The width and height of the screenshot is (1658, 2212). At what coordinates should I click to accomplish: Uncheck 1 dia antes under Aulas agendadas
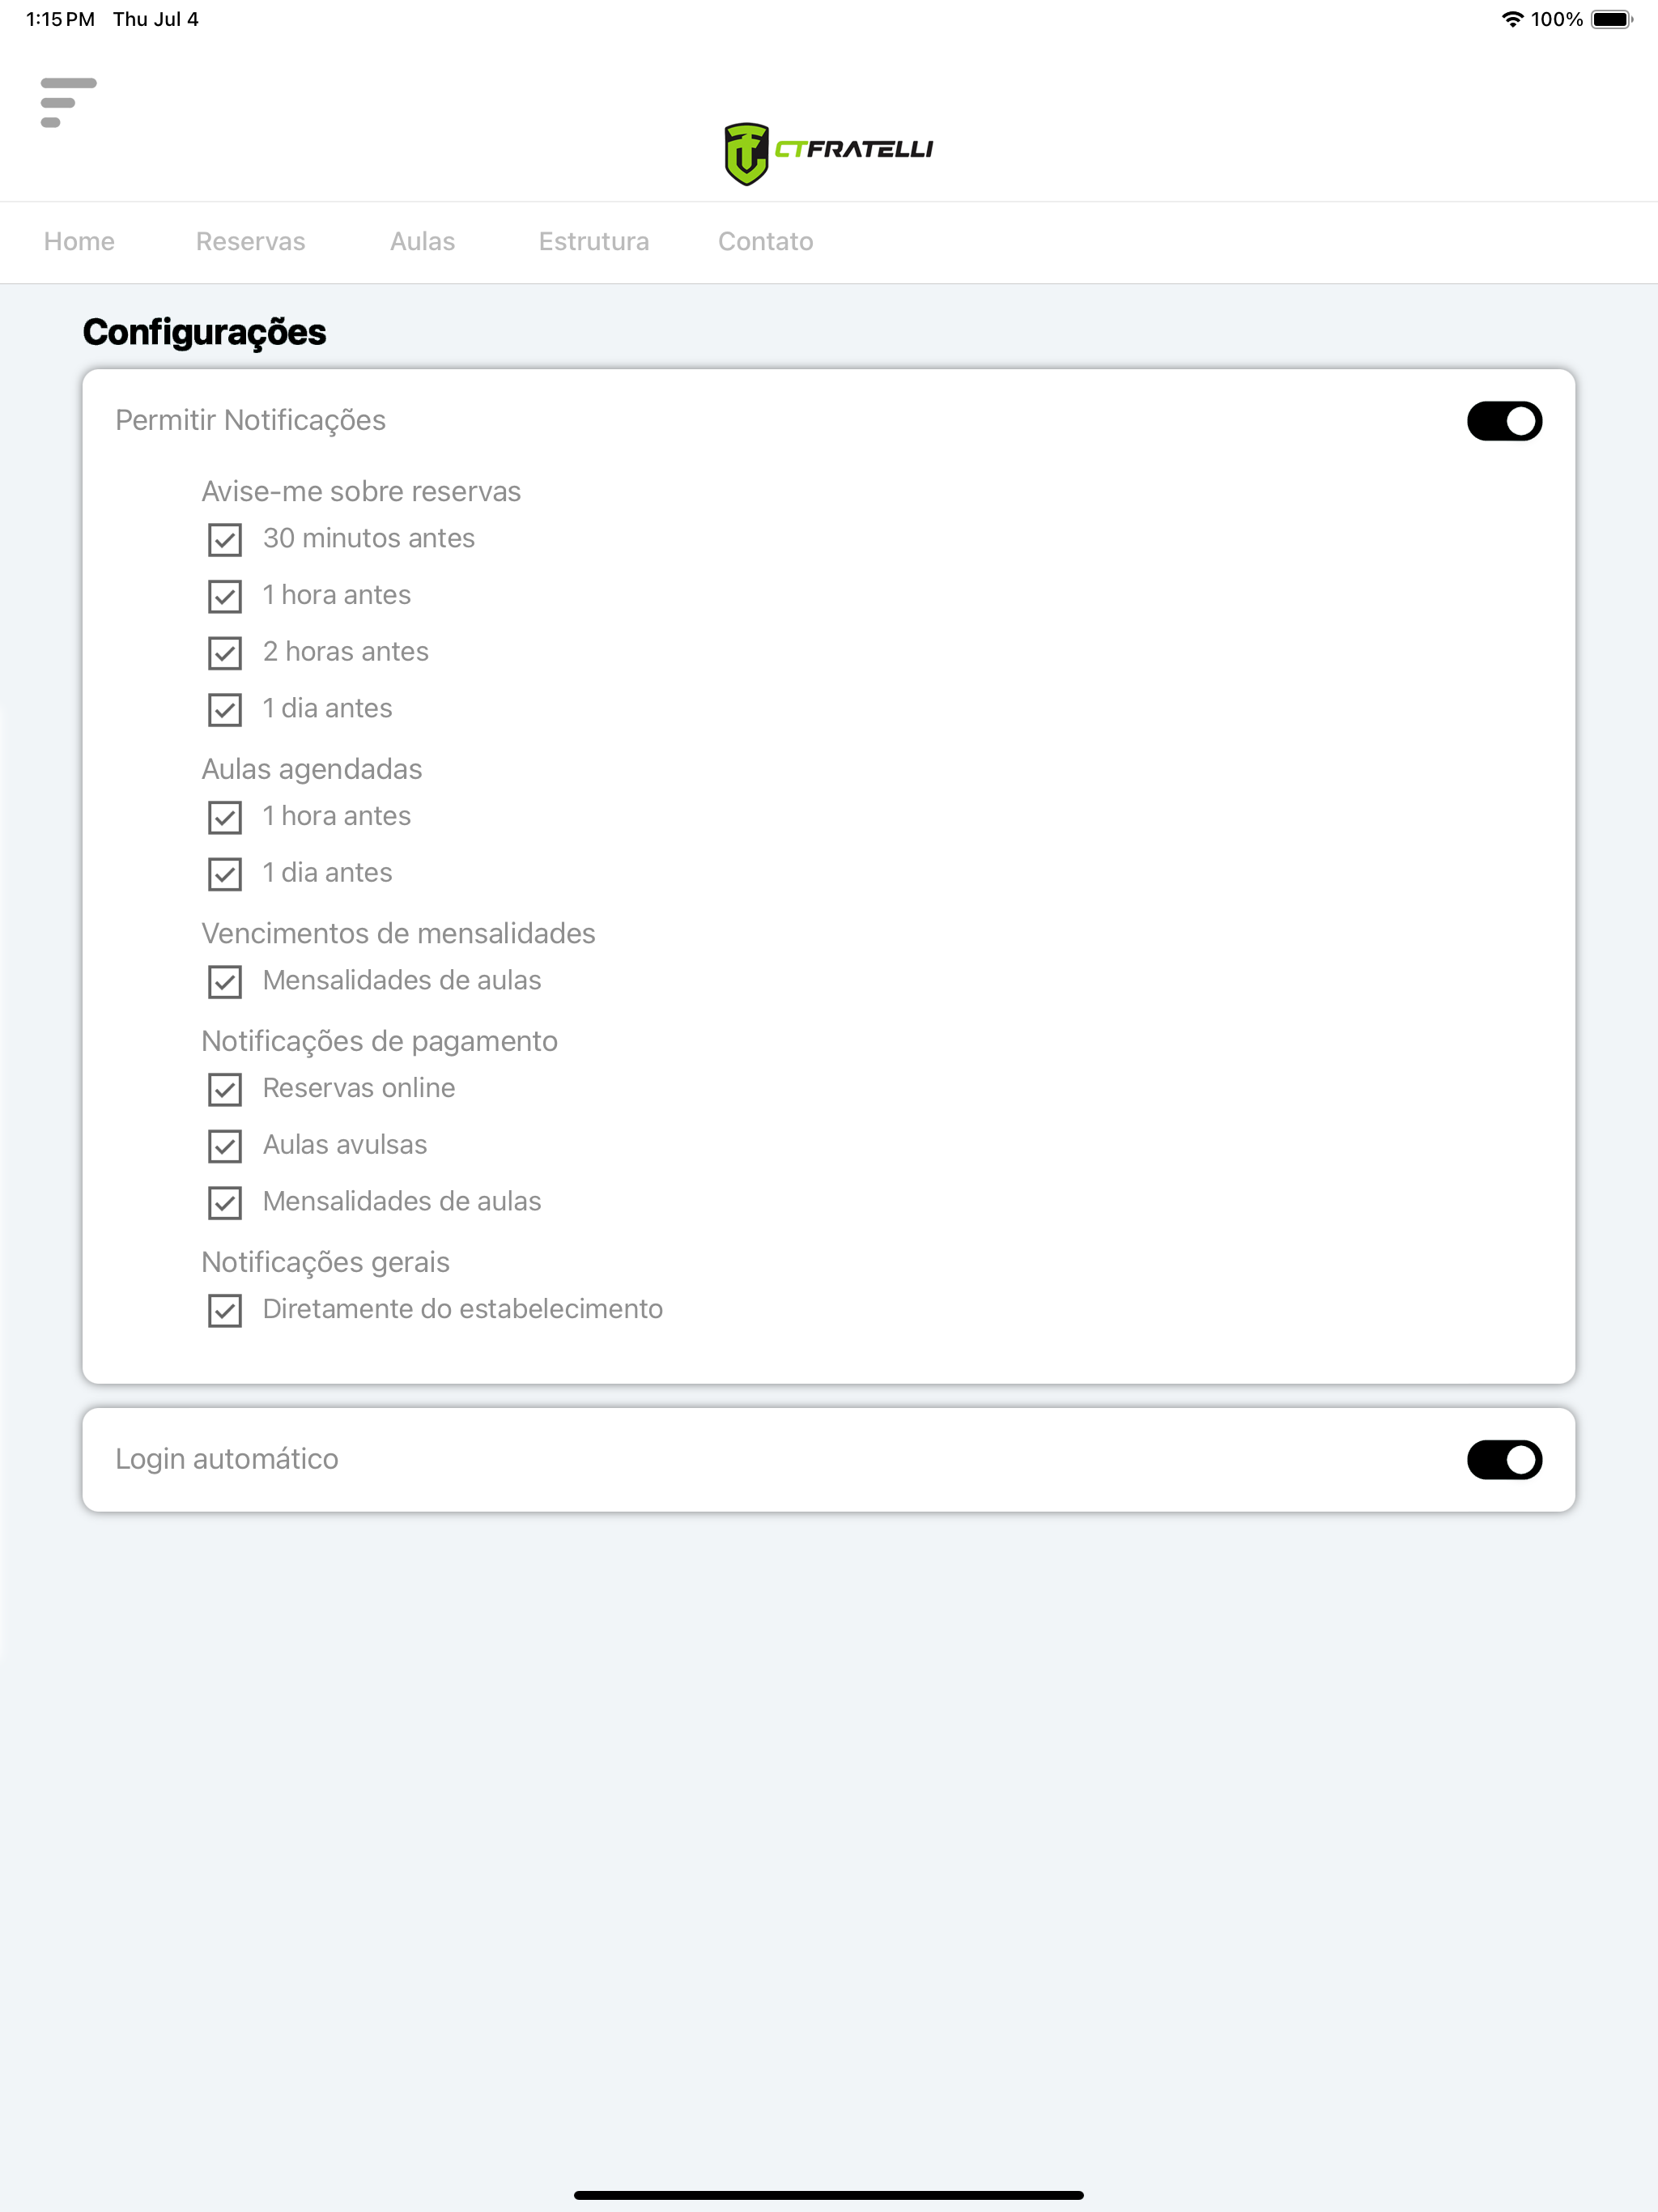225,874
